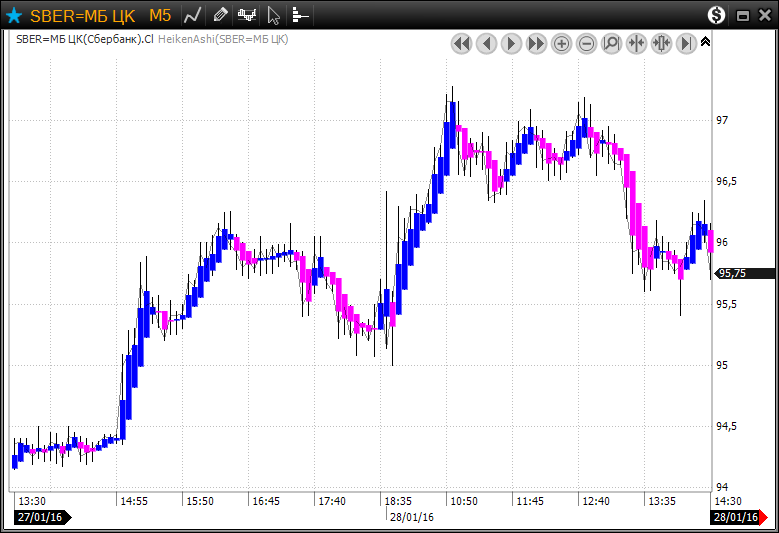Change the M5 timeframe setting

(160, 15)
